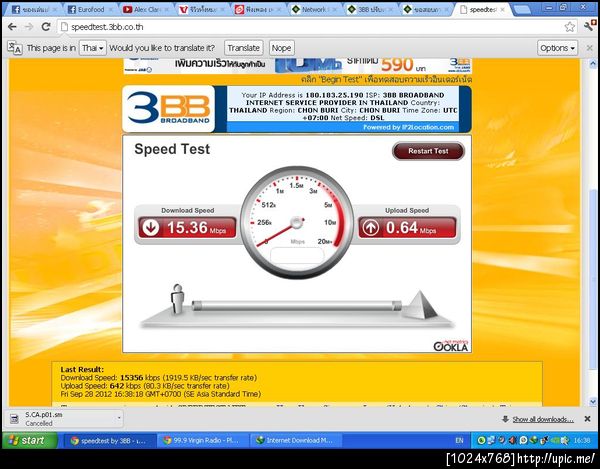Click the Translate button
The width and height of the screenshot is (600, 469).
point(243,48)
